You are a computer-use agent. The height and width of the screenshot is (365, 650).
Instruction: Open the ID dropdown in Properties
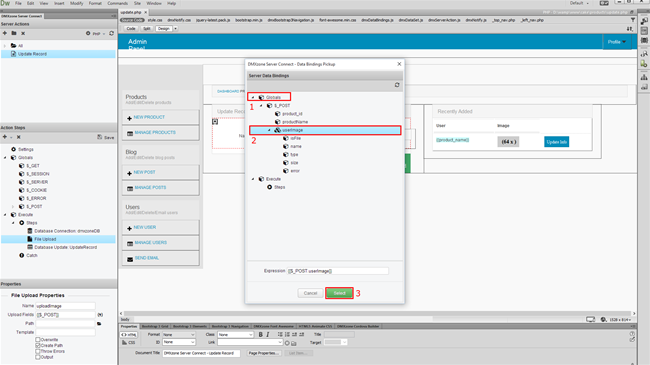click(x=178, y=342)
